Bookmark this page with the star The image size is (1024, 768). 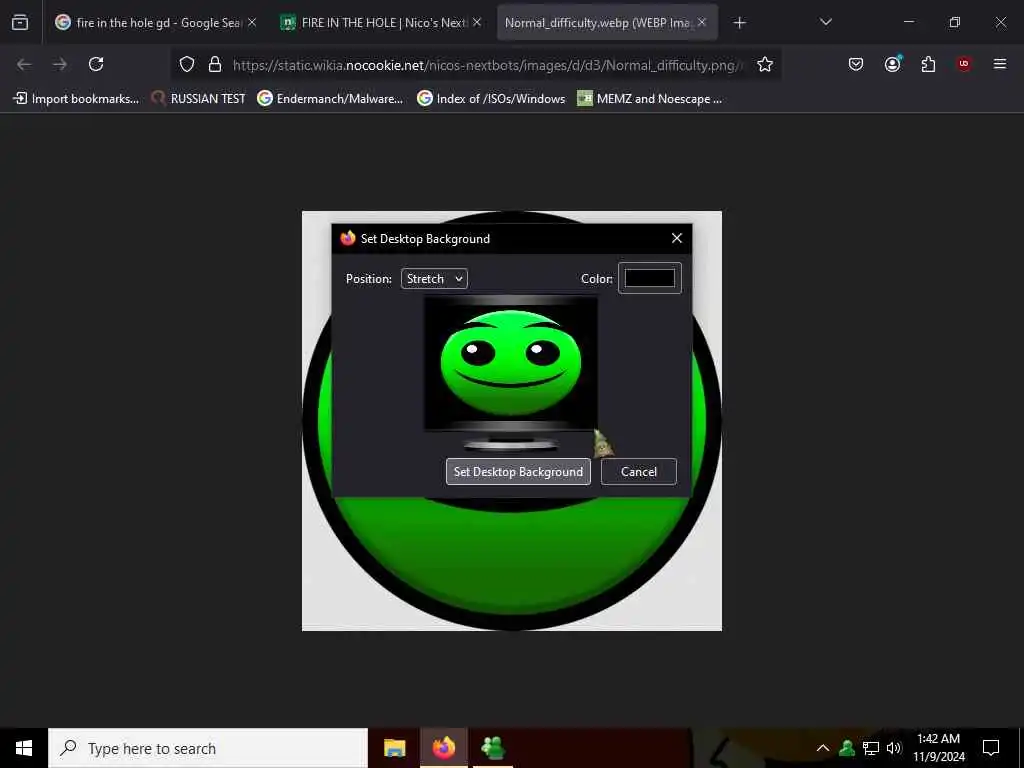tap(765, 64)
